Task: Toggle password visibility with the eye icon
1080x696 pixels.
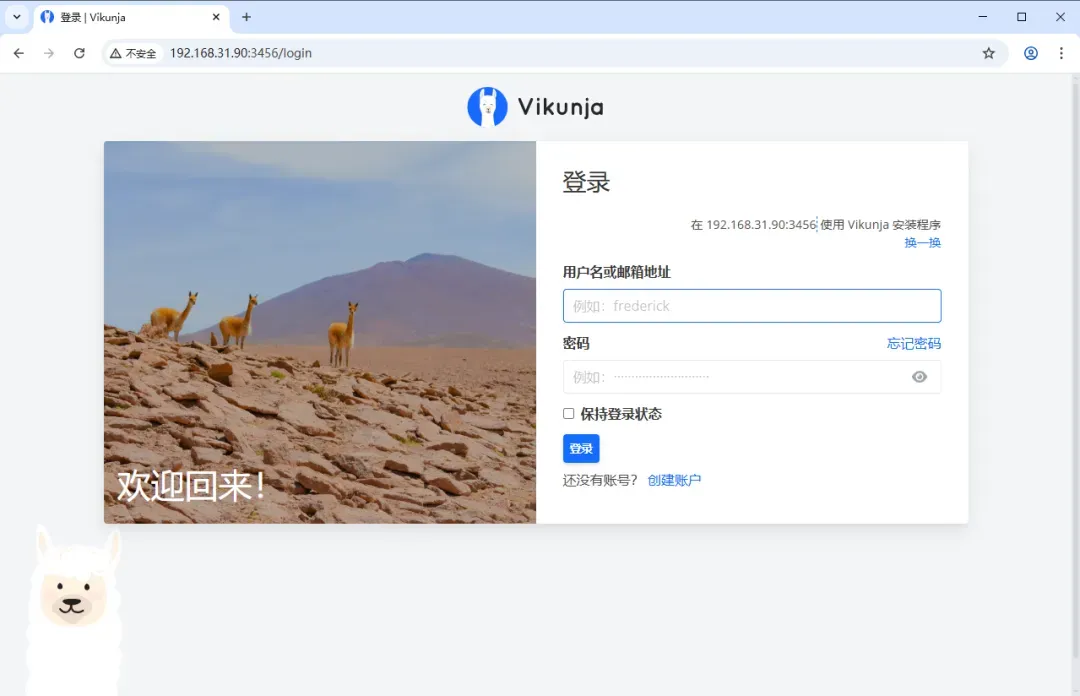Action: click(x=919, y=377)
